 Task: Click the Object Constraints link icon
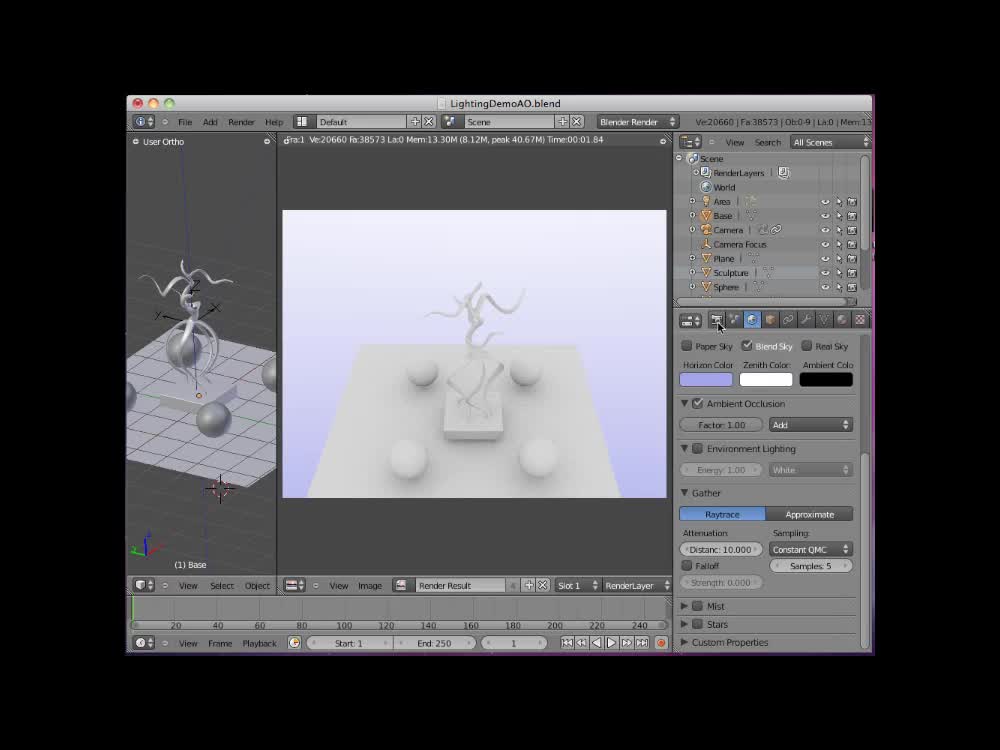coord(788,320)
